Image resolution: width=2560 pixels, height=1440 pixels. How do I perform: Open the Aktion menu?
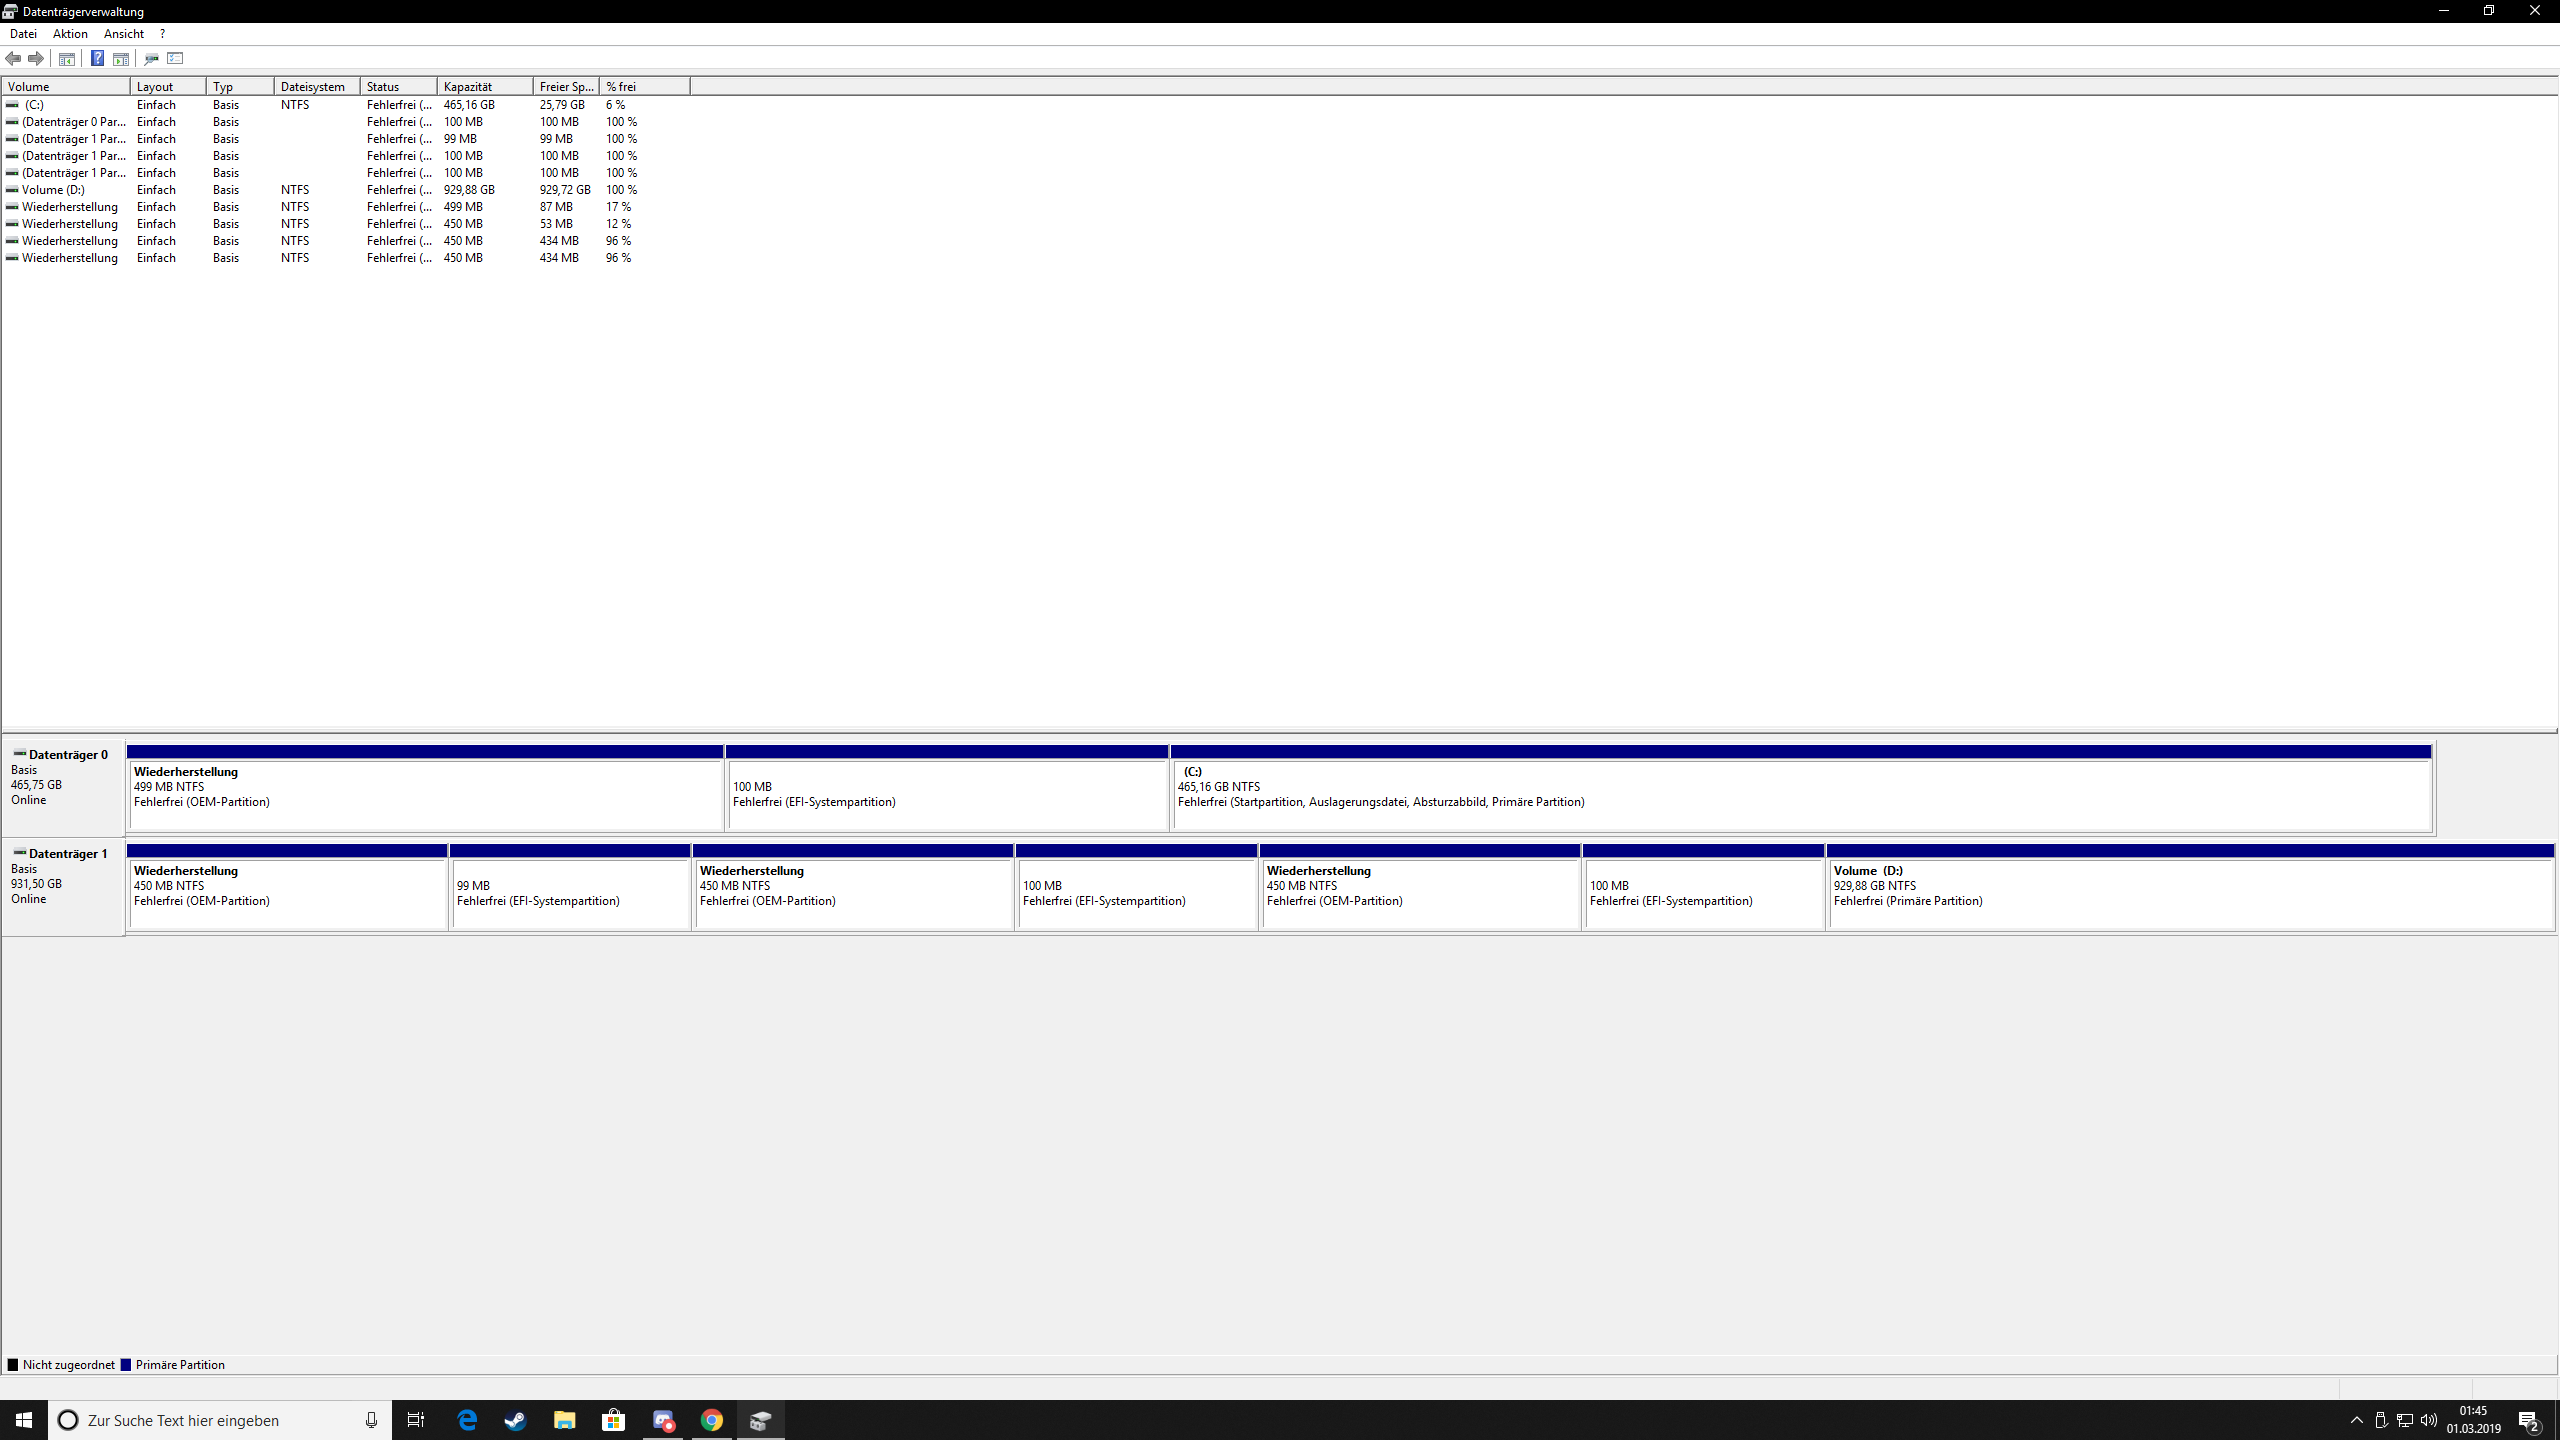coord(70,34)
